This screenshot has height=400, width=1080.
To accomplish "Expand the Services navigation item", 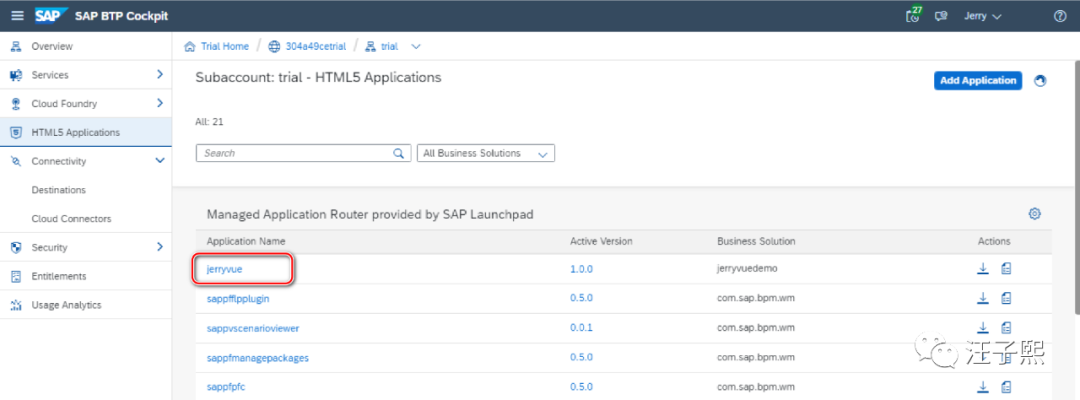I will 159,75.
